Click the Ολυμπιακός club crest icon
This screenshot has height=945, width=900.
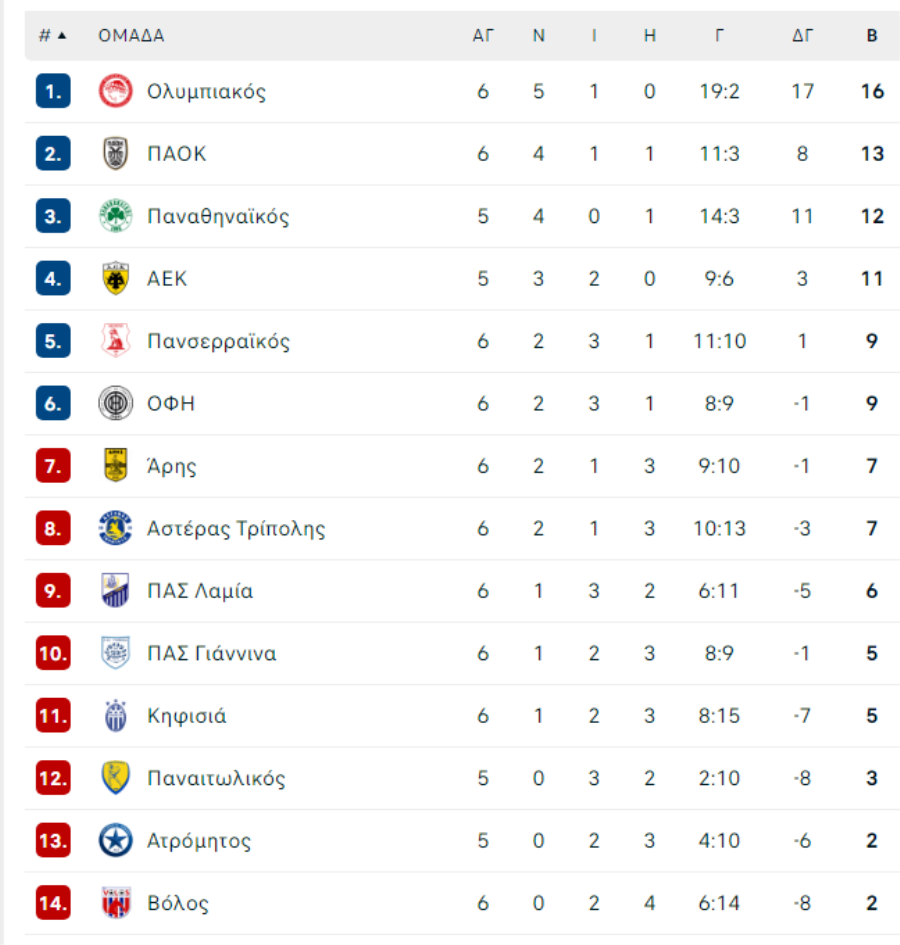point(116,92)
